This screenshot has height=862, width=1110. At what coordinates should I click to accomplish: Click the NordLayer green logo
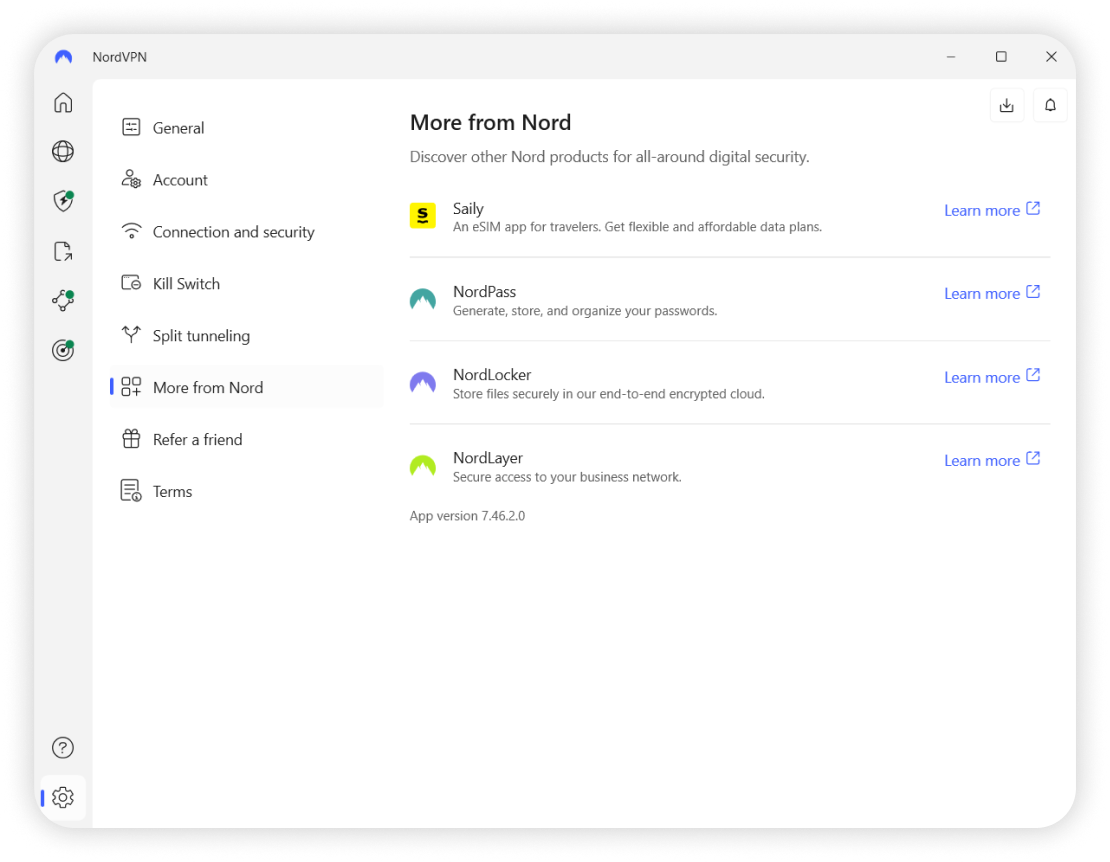click(423, 466)
